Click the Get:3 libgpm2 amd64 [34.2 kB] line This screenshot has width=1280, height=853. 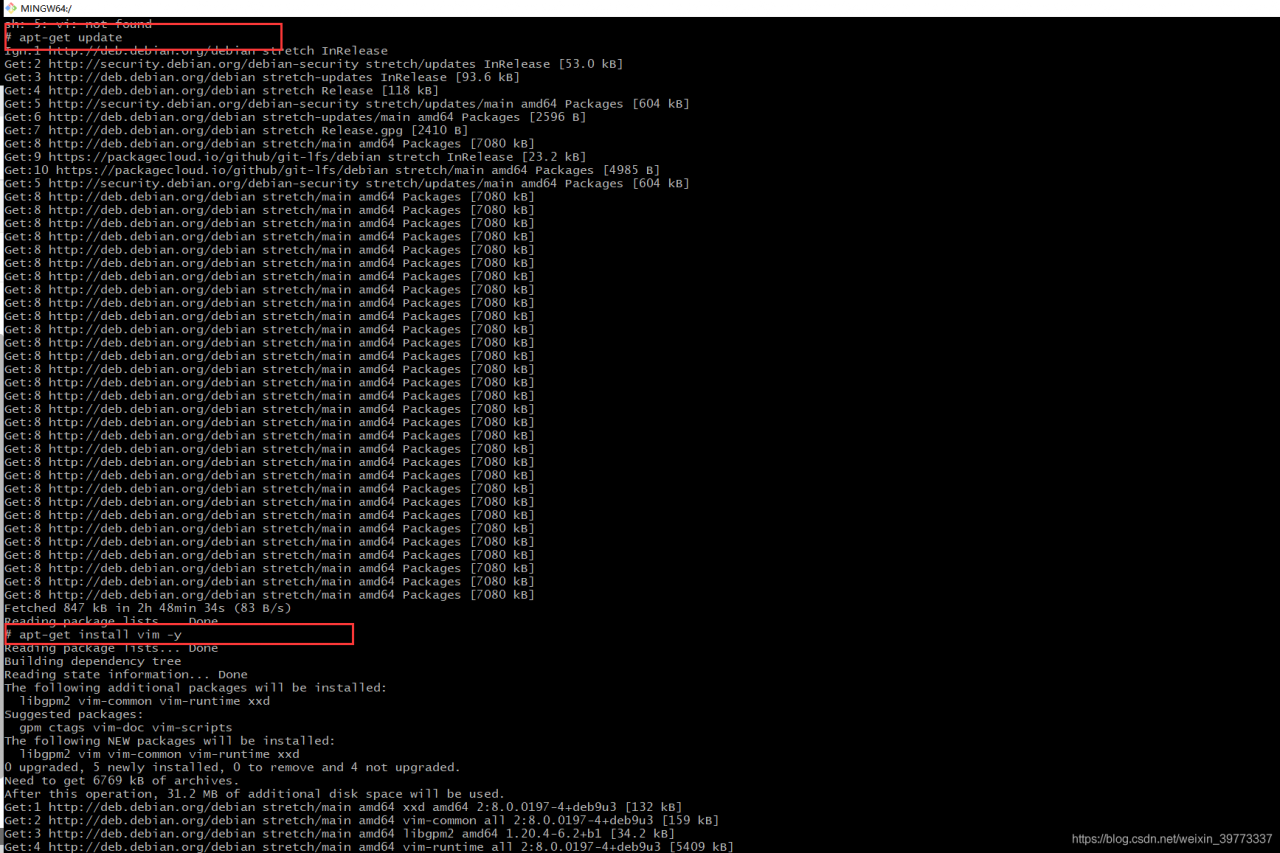(339, 834)
